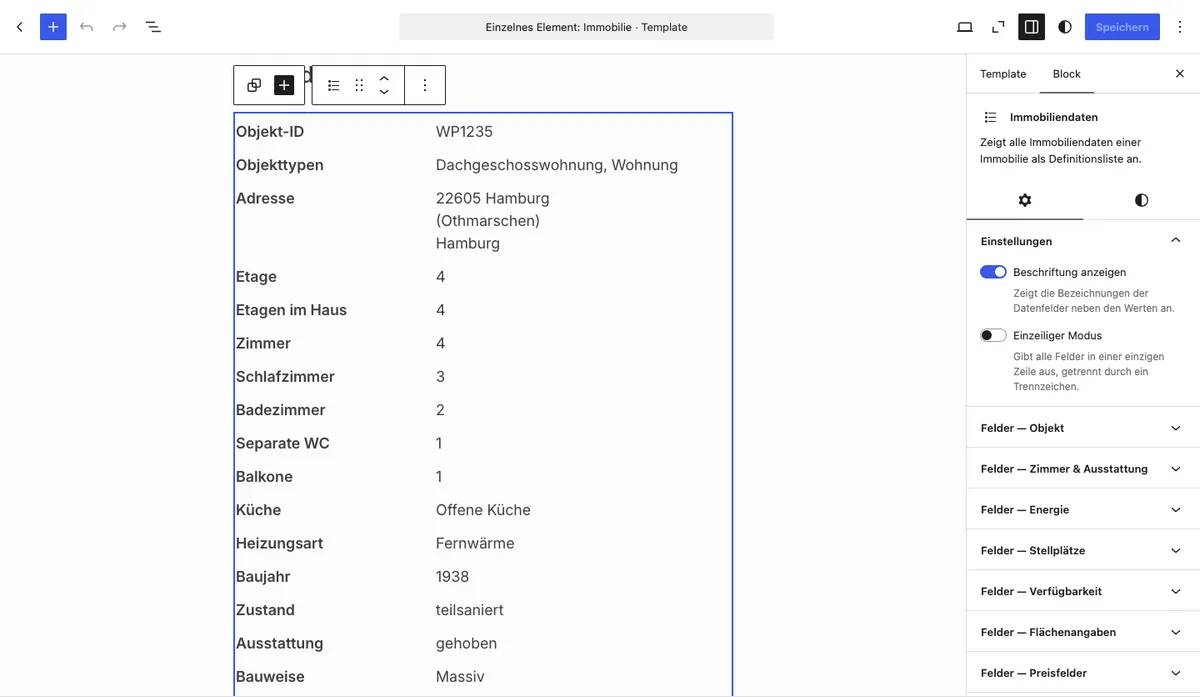Click the Objekttypen label
1200x697 pixels.
[280, 165]
